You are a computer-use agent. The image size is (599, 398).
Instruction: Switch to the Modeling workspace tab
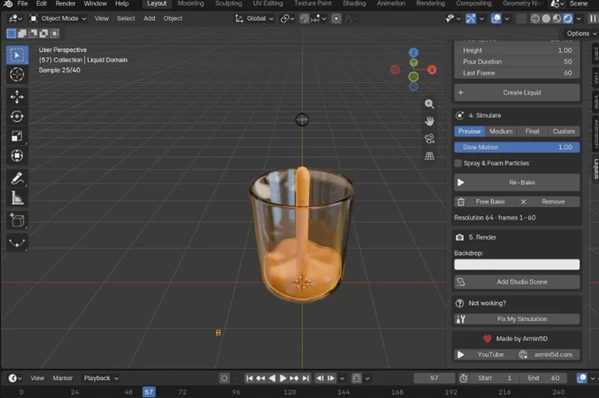pyautogui.click(x=191, y=3)
